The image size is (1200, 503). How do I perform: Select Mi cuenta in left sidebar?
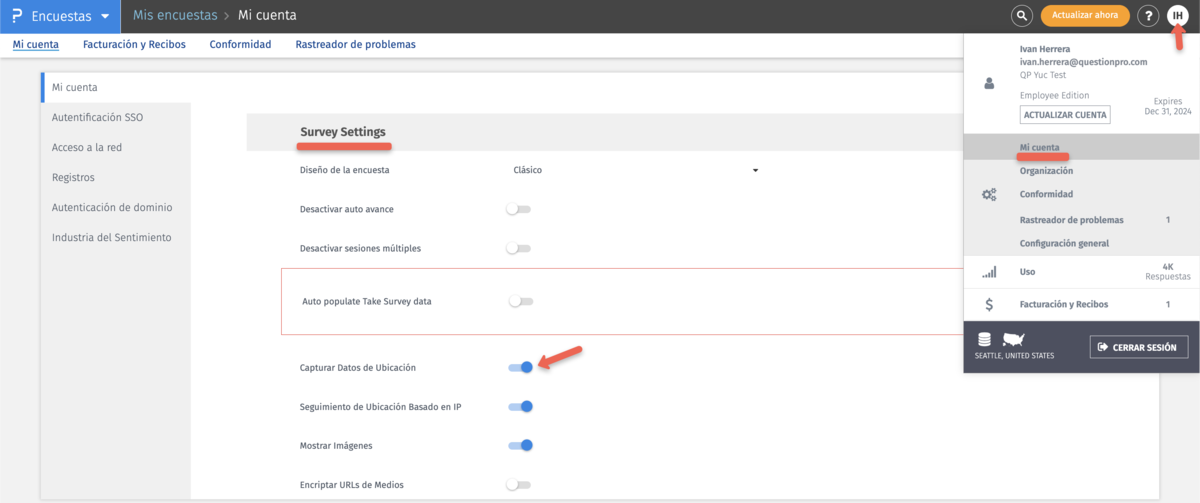click(115, 88)
